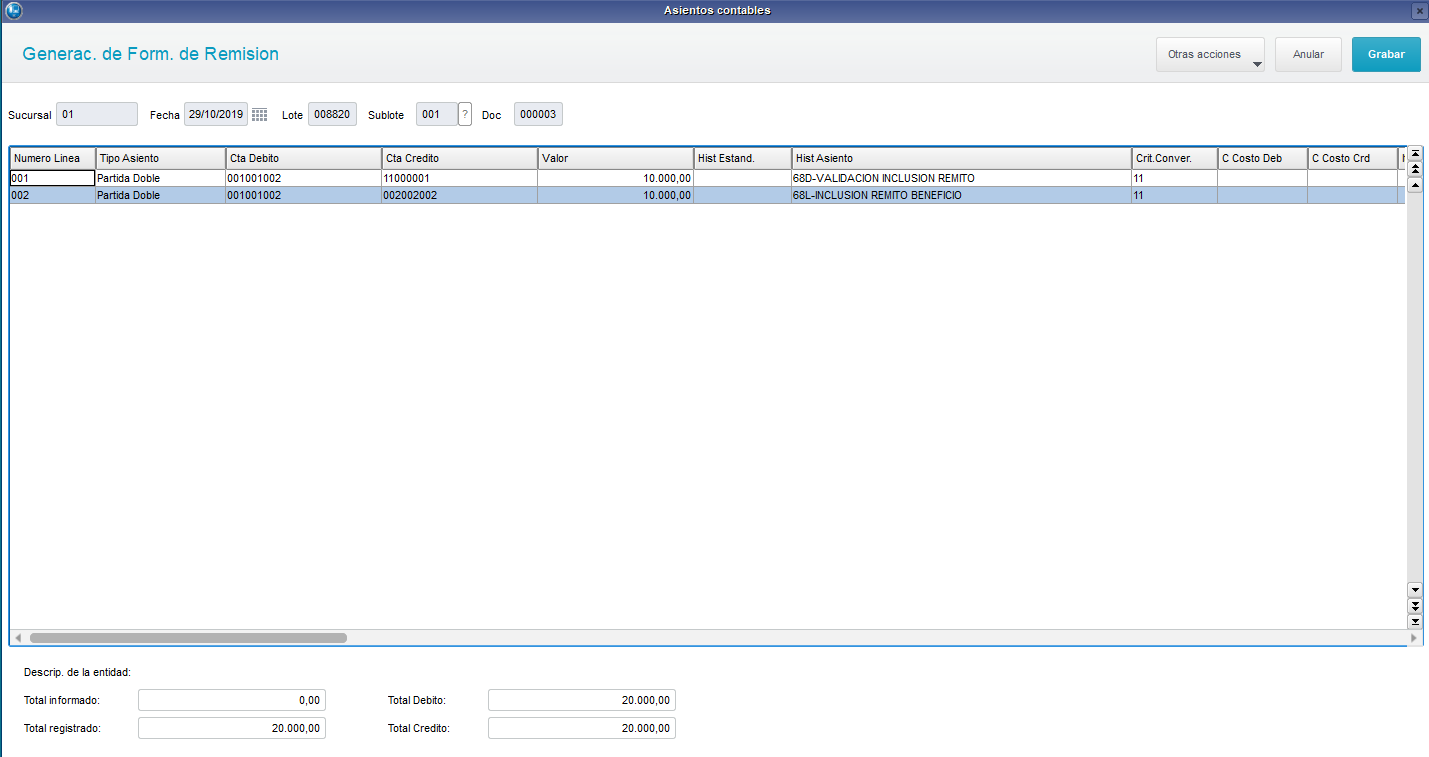Screen dimensions: 1429x757
Task: Click Crit.Conver. value 11 in row 002
Action: click(x=1175, y=196)
